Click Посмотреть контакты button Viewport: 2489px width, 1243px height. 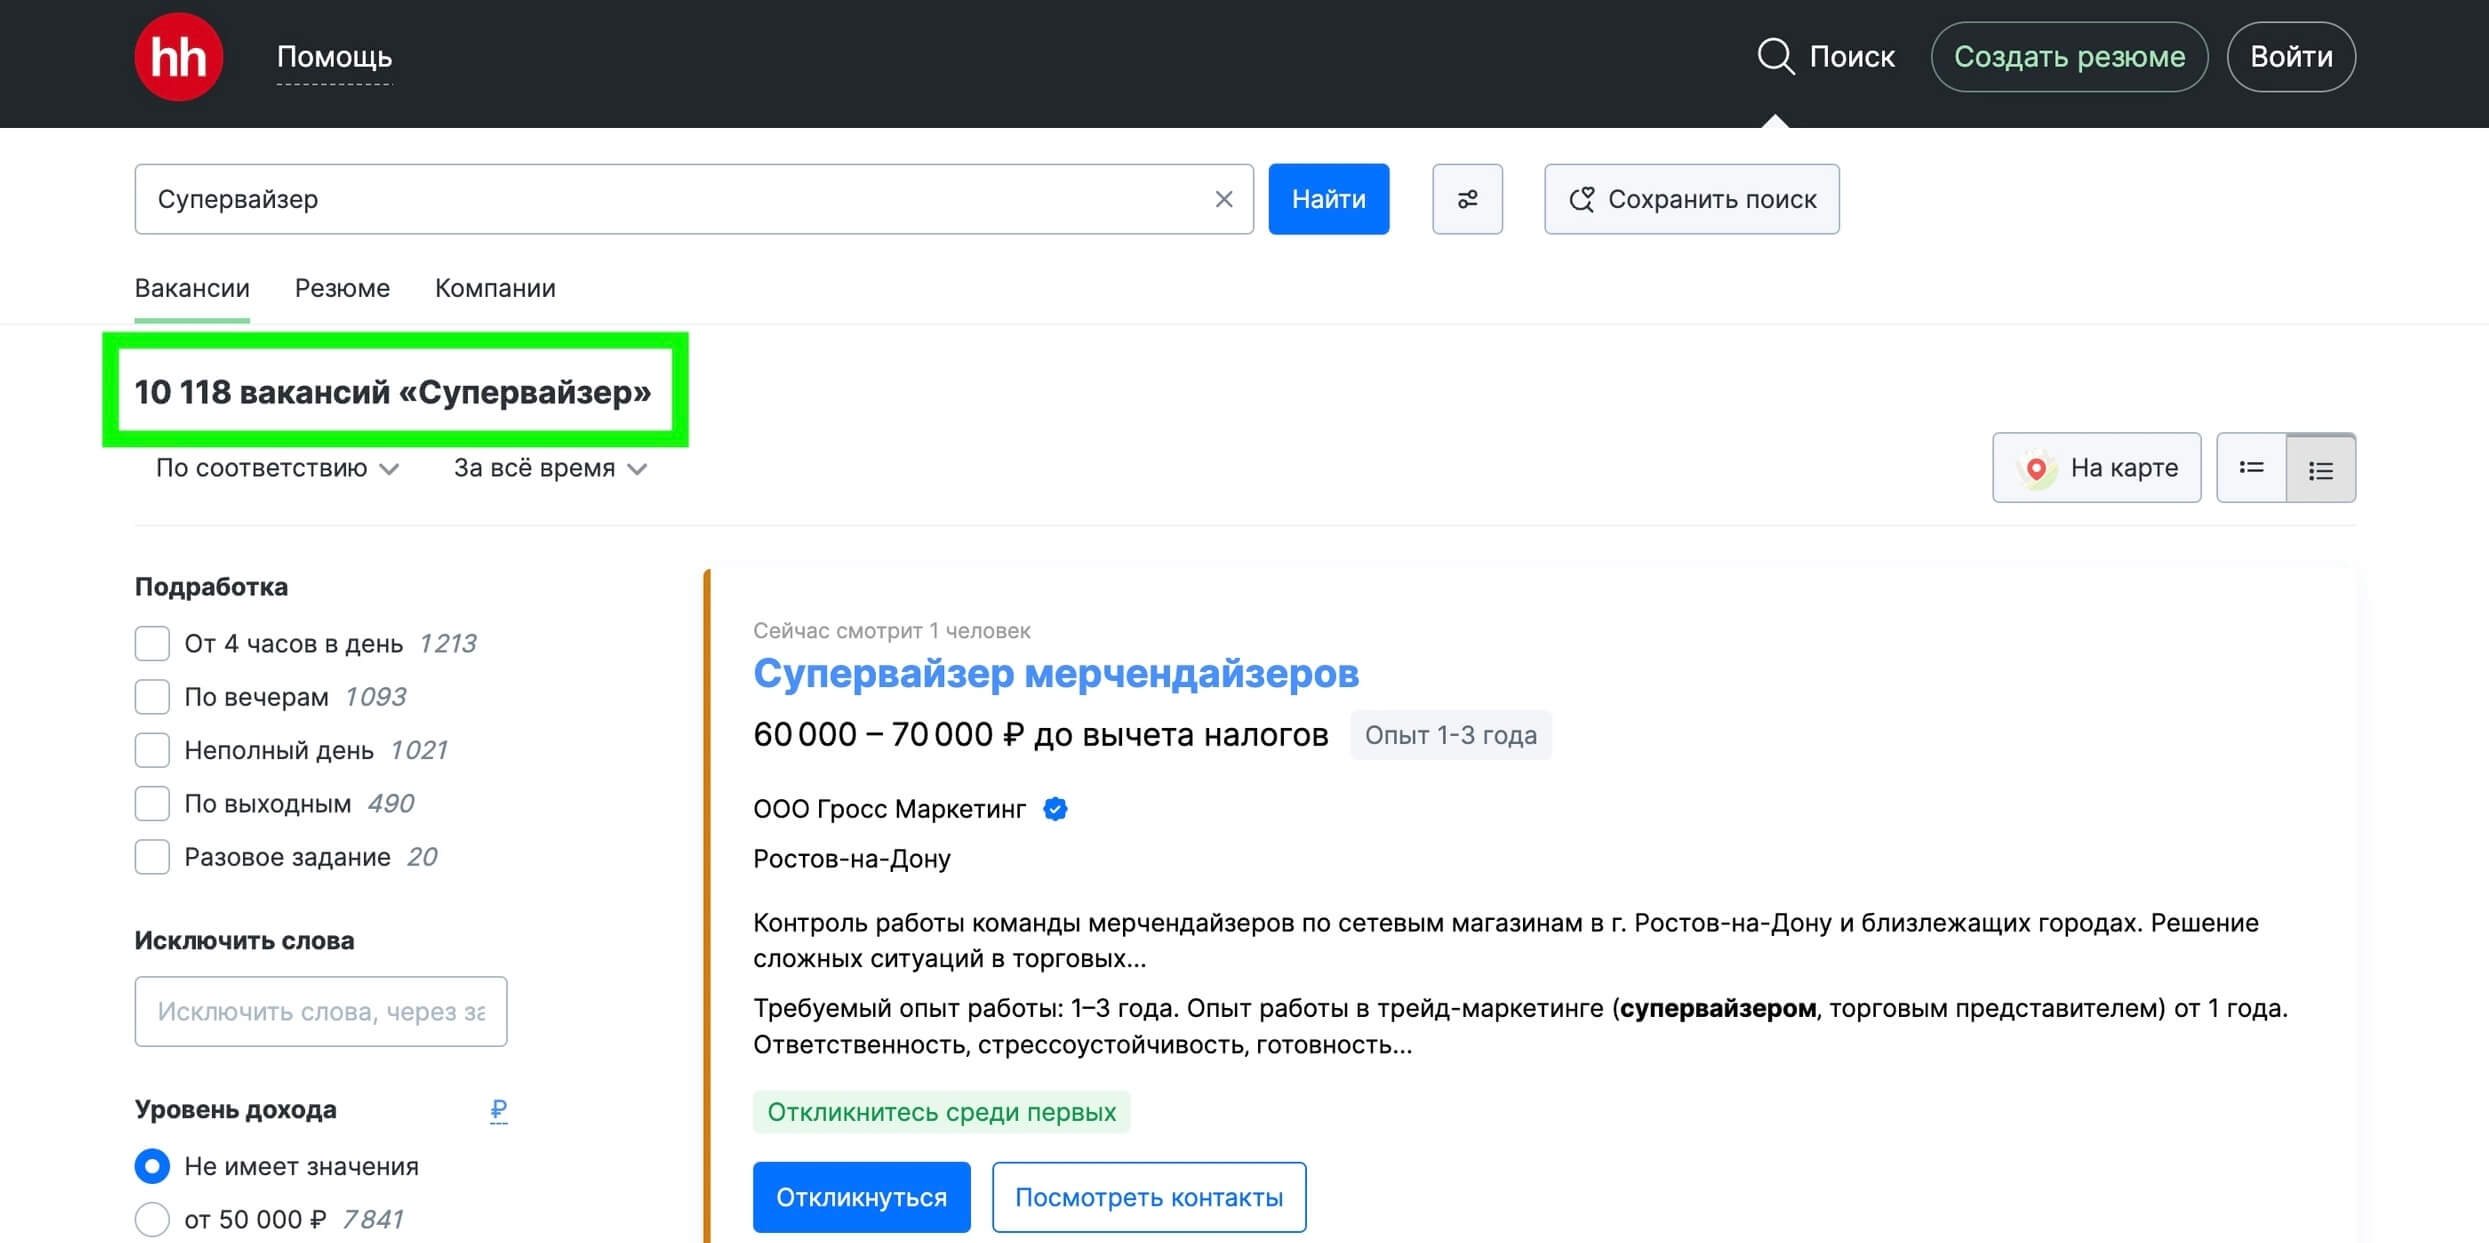pos(1149,1197)
